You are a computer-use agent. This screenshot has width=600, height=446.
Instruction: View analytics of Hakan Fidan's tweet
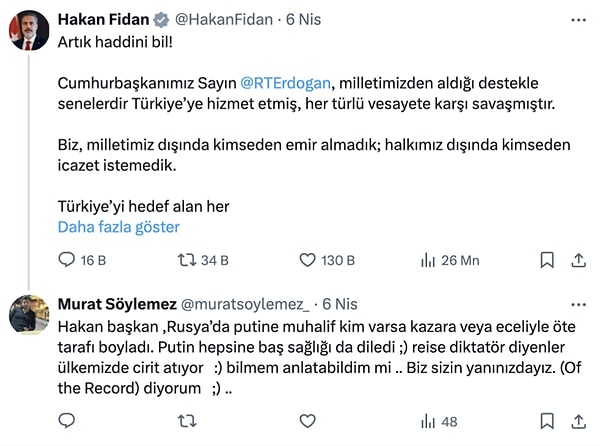(428, 260)
